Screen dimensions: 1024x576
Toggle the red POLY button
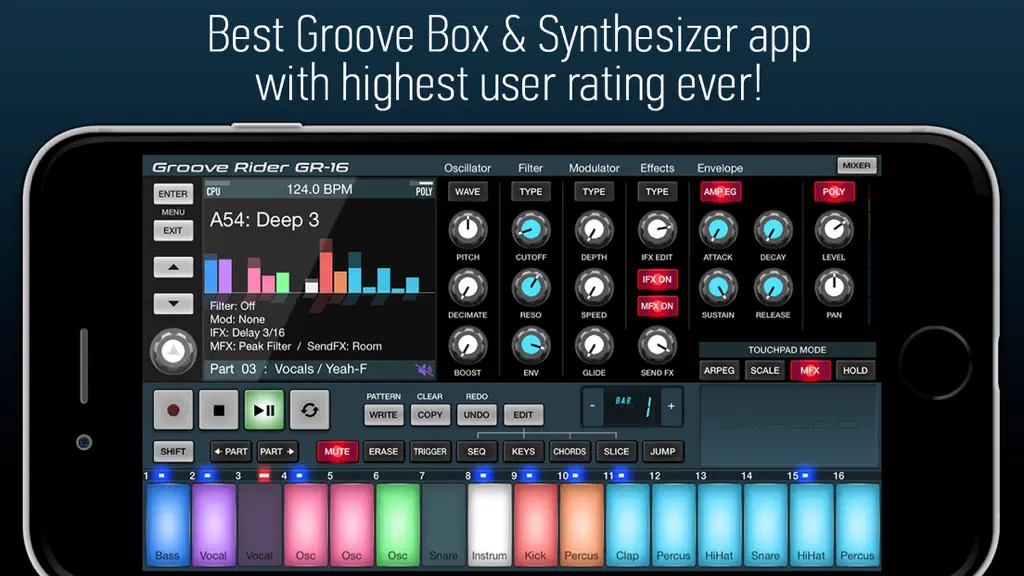(x=834, y=191)
